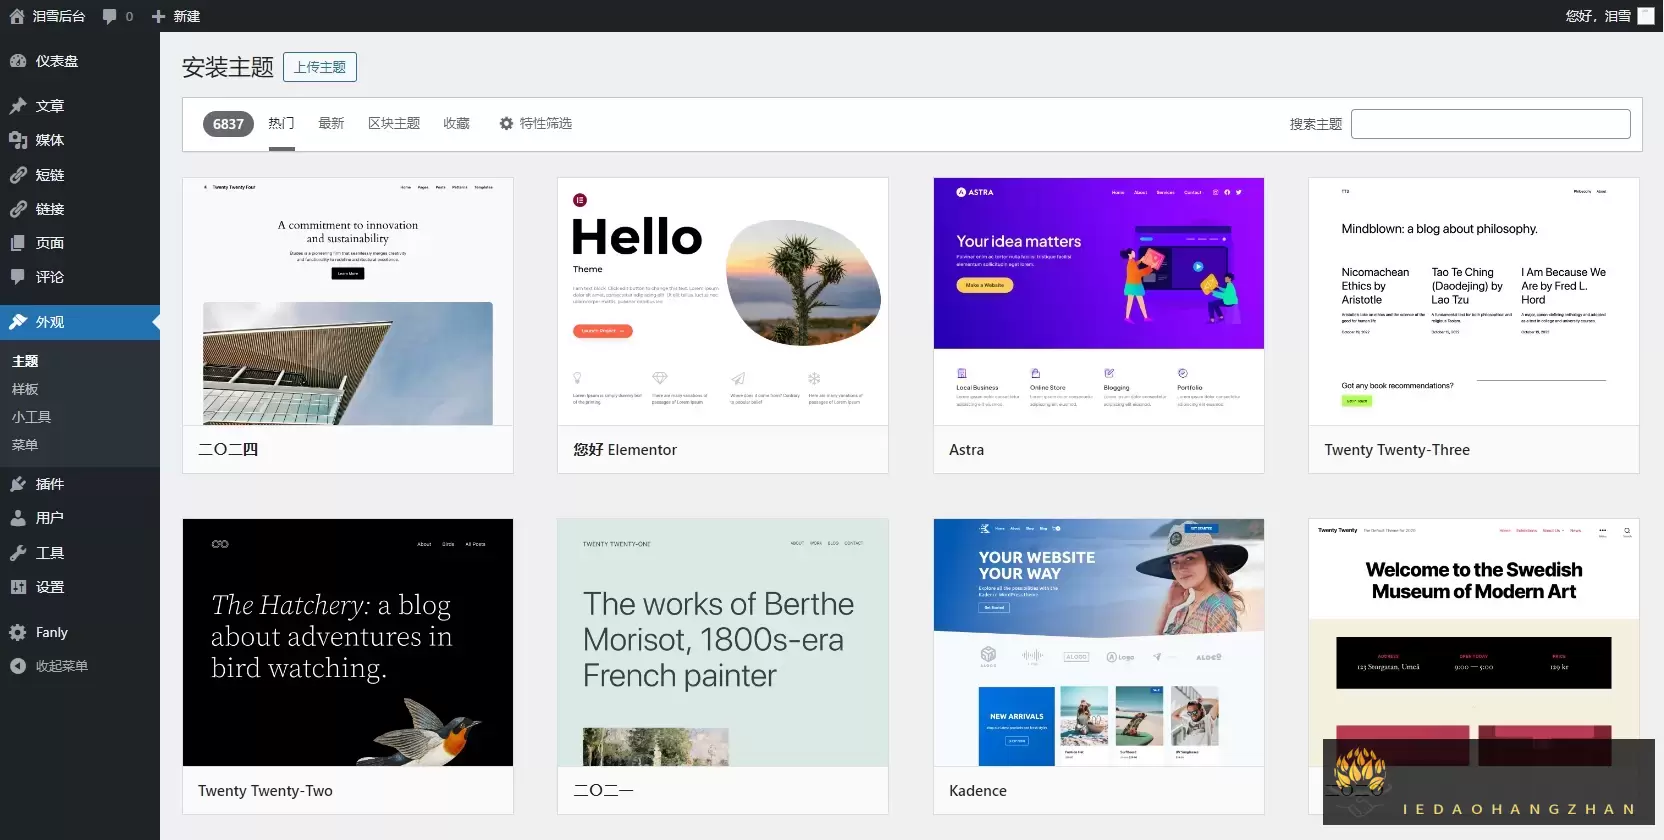
Task: Click the 短链 link icon
Action: pos(18,175)
